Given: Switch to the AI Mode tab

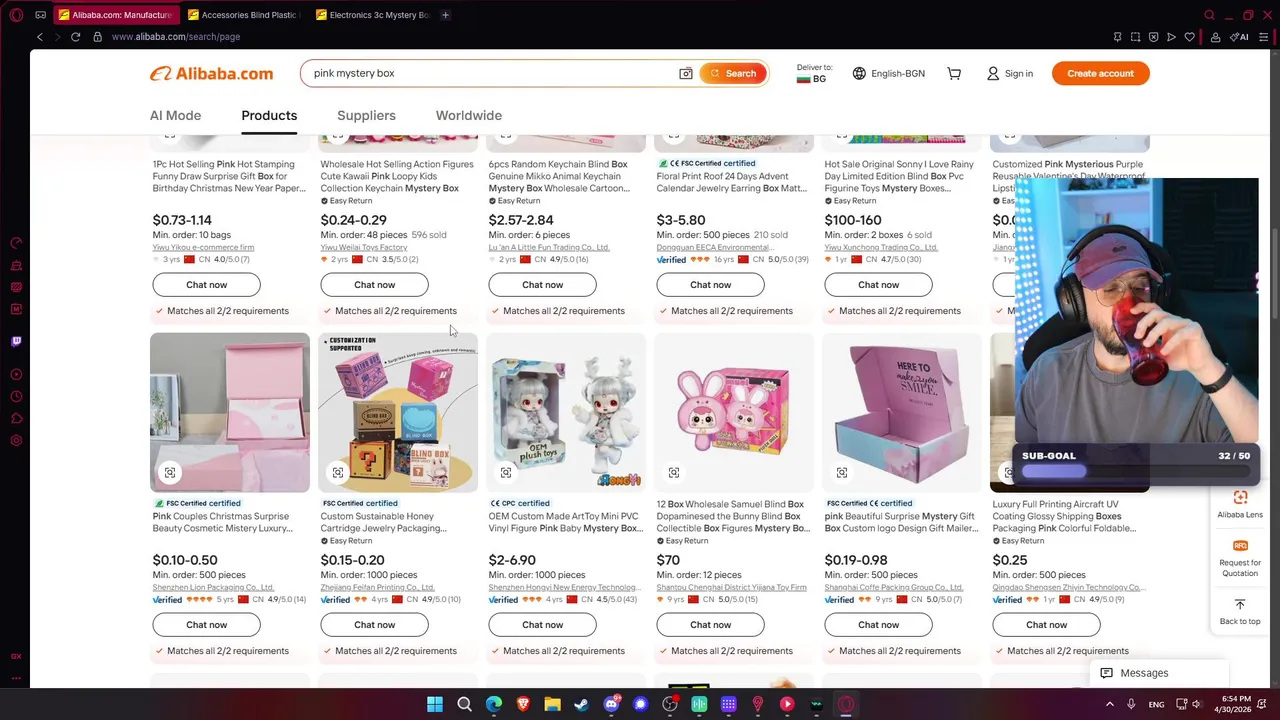Looking at the screenshot, I should tap(175, 115).
